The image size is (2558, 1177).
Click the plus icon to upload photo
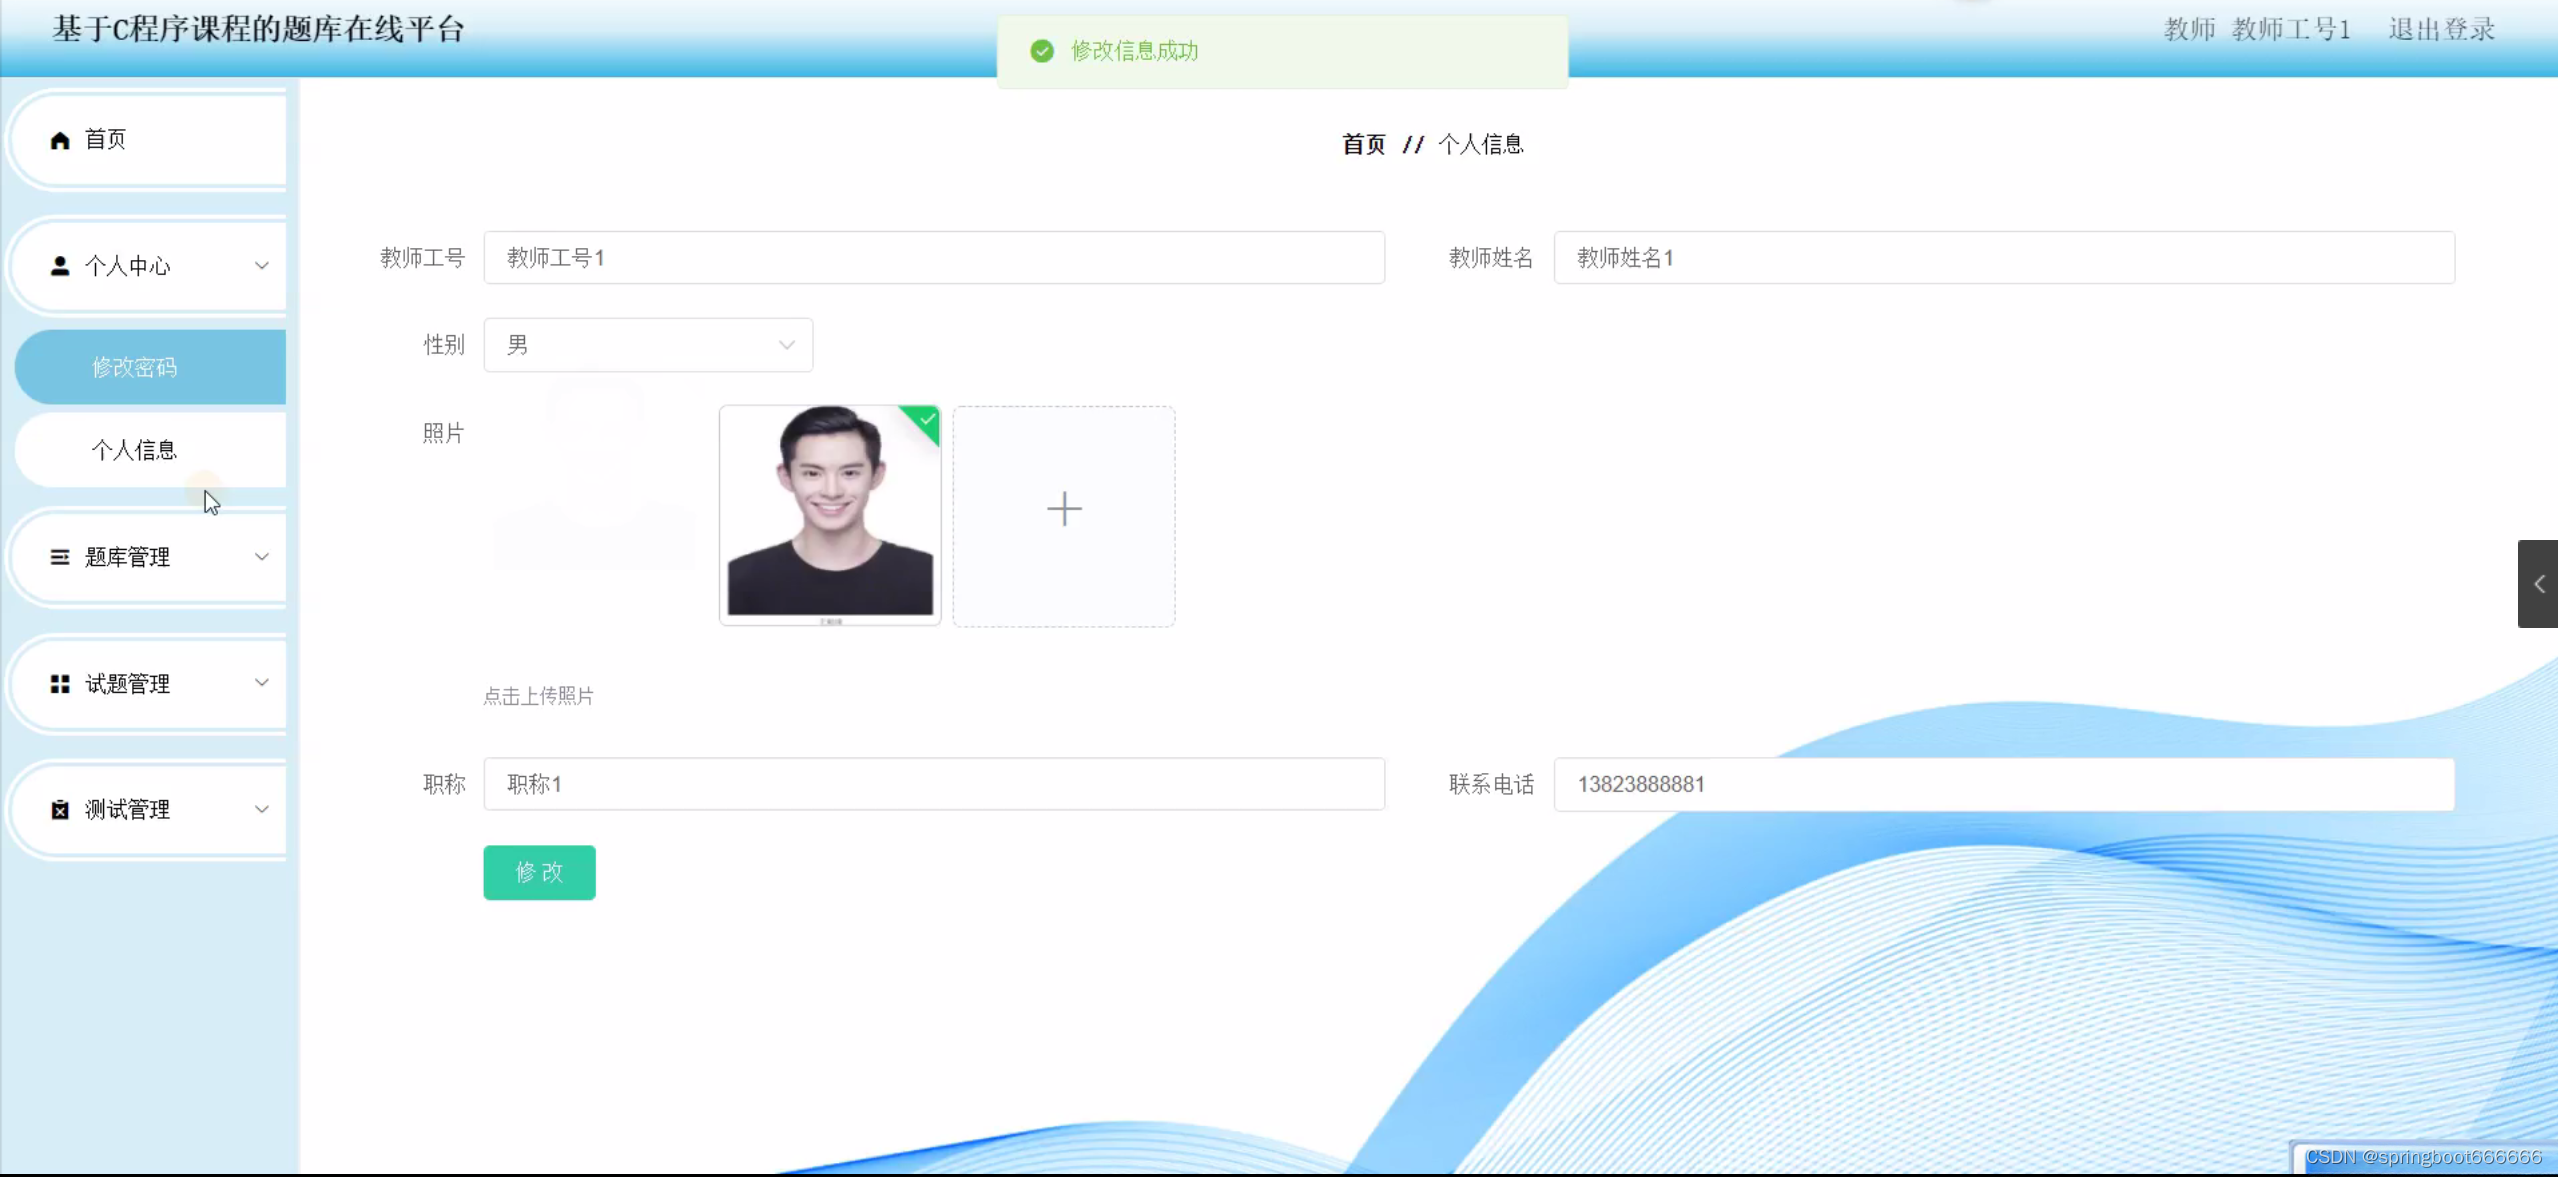click(x=1064, y=509)
